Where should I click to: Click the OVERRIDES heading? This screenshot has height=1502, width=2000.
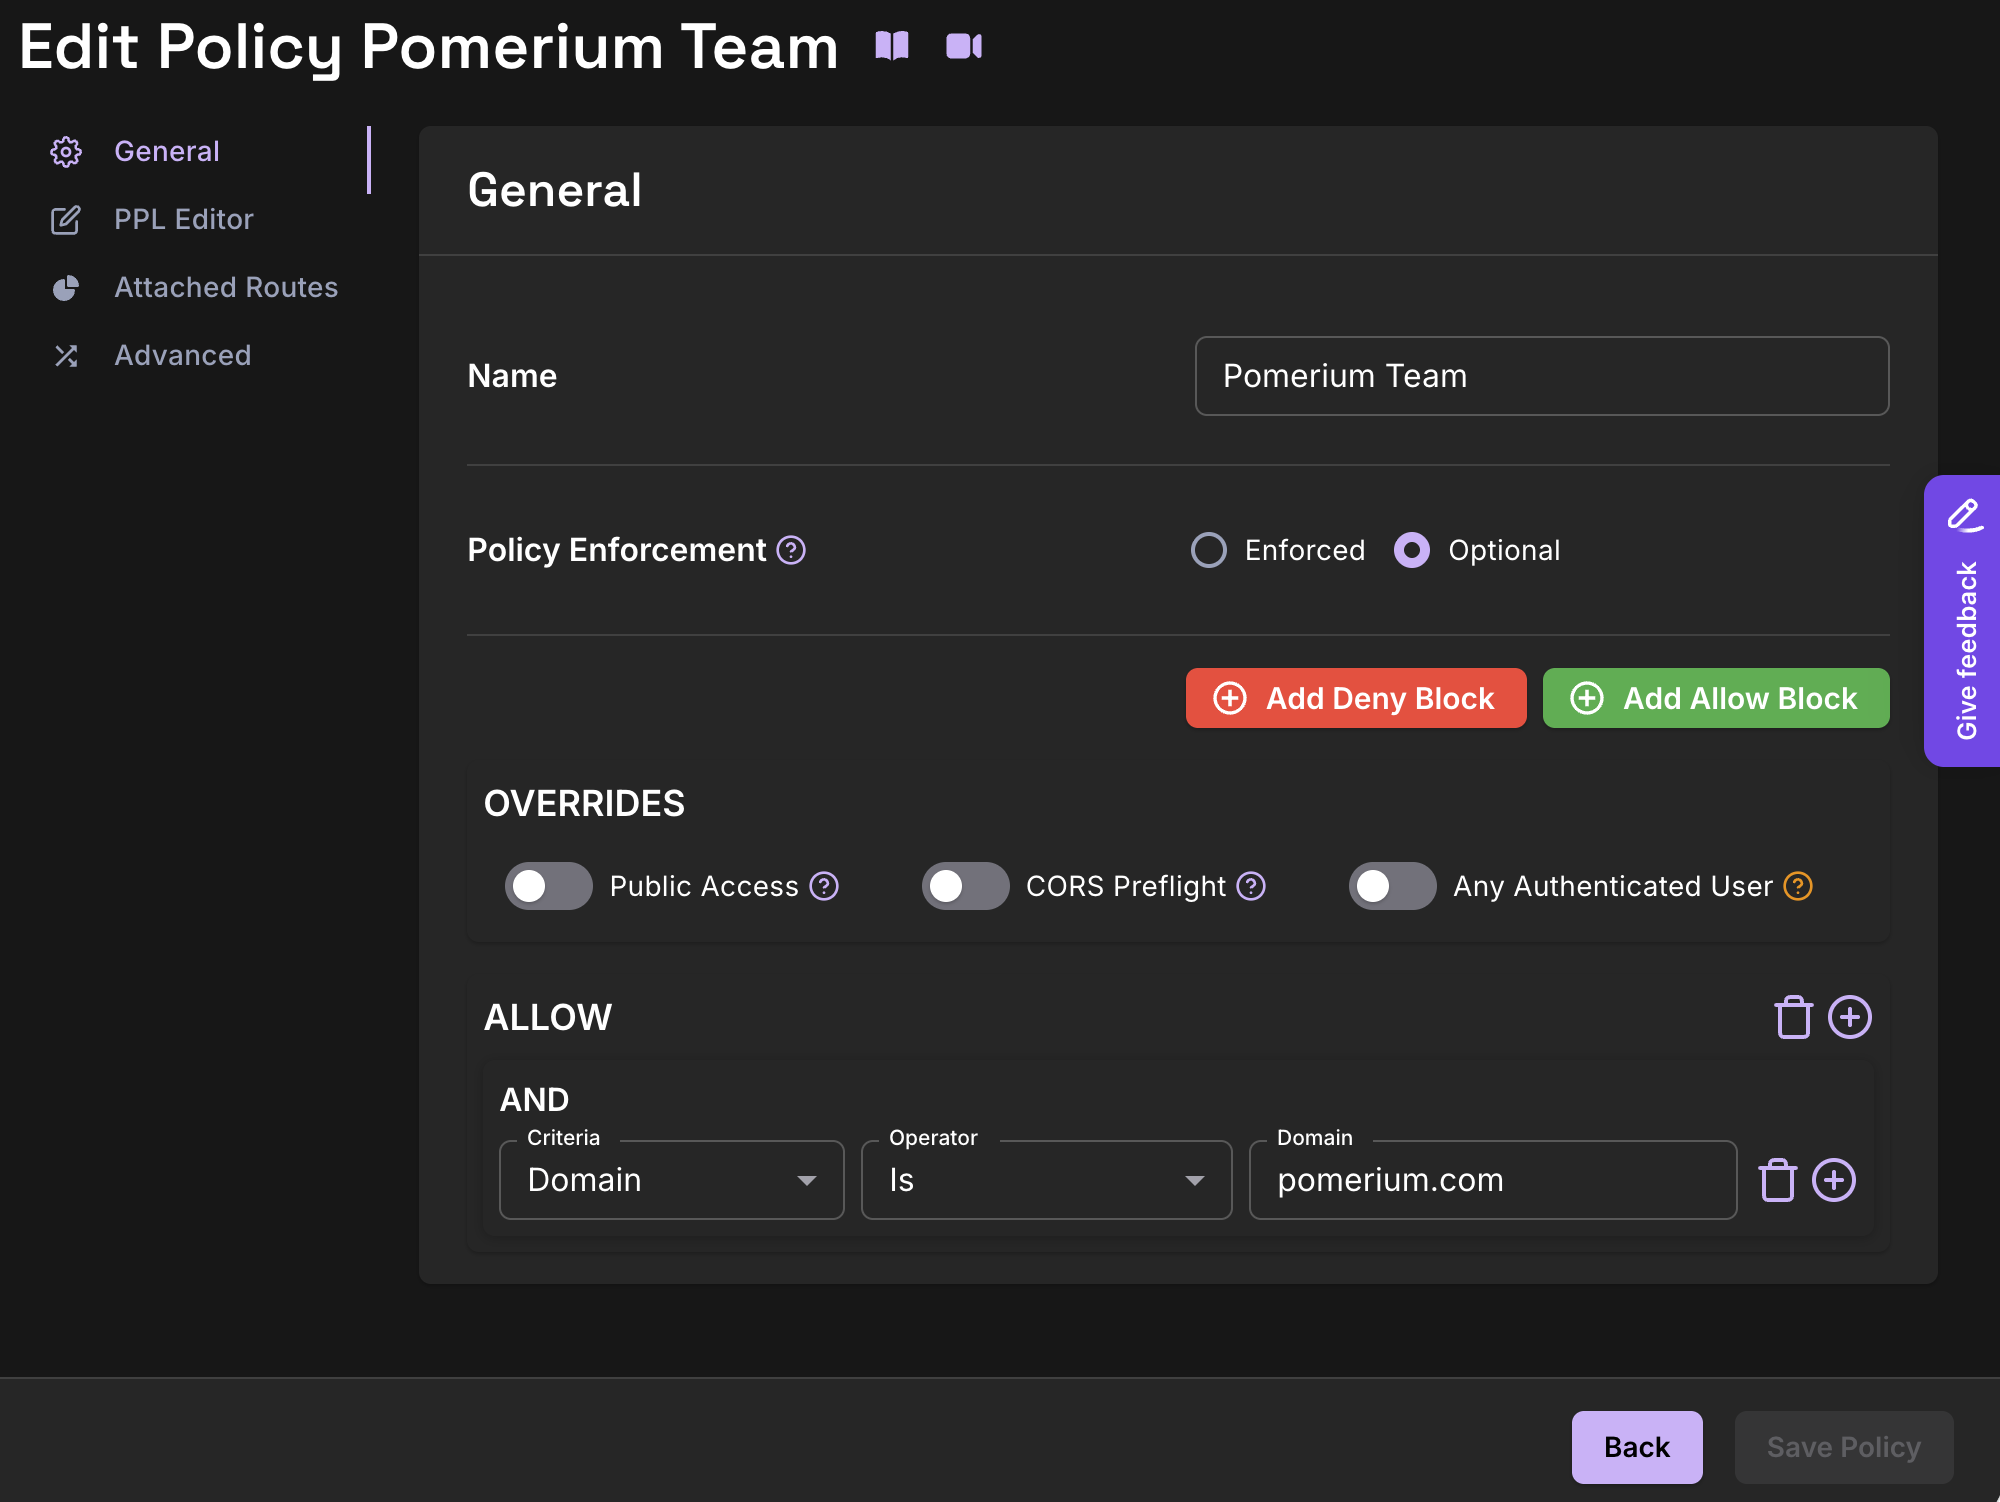[584, 804]
